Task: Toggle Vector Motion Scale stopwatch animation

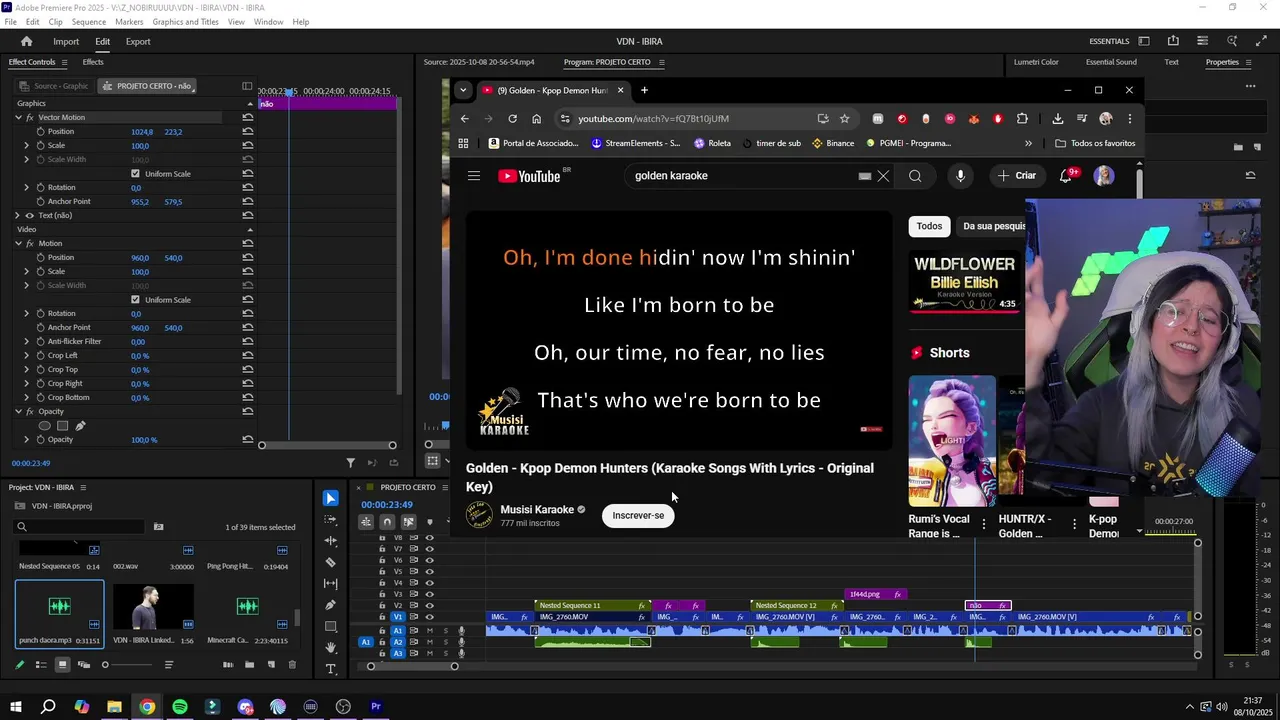Action: (x=40, y=146)
